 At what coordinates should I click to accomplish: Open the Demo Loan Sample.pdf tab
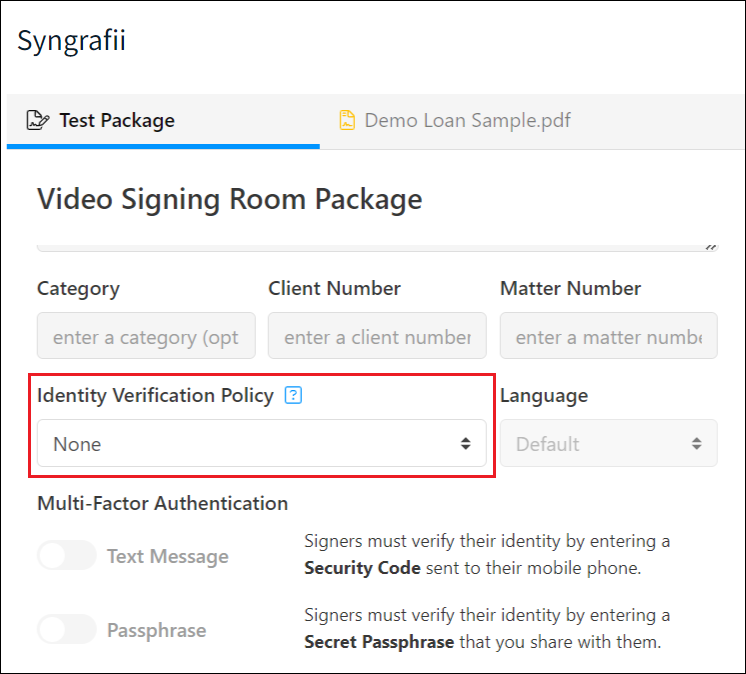(455, 121)
